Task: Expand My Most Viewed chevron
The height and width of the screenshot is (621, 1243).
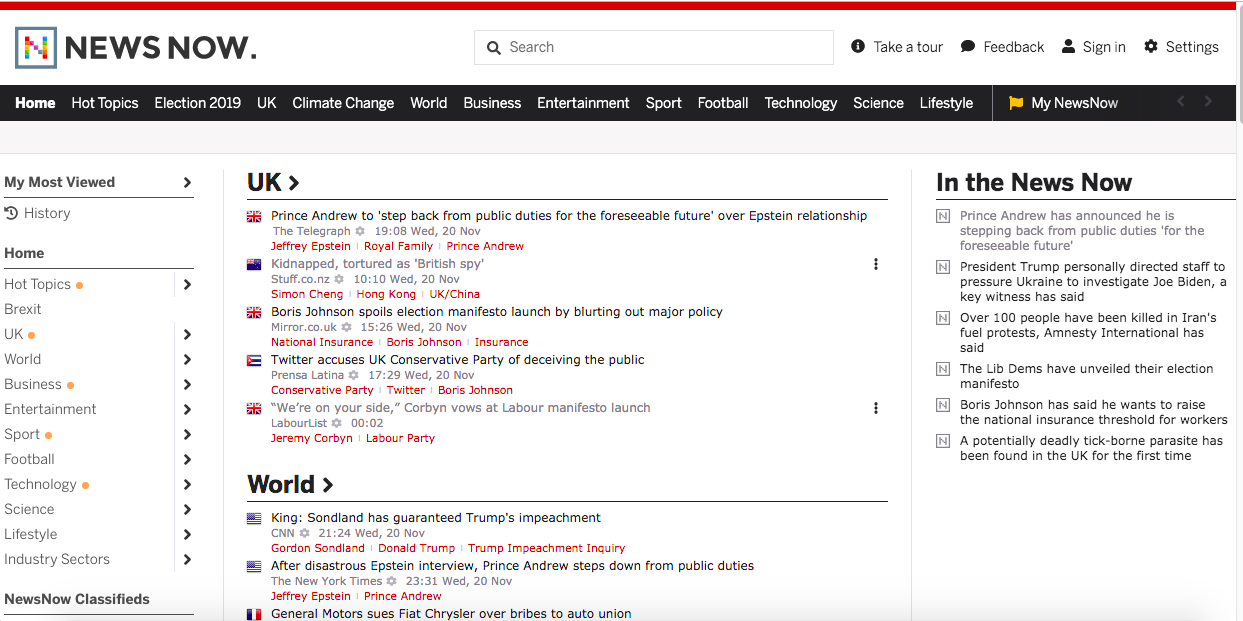Action: [187, 182]
